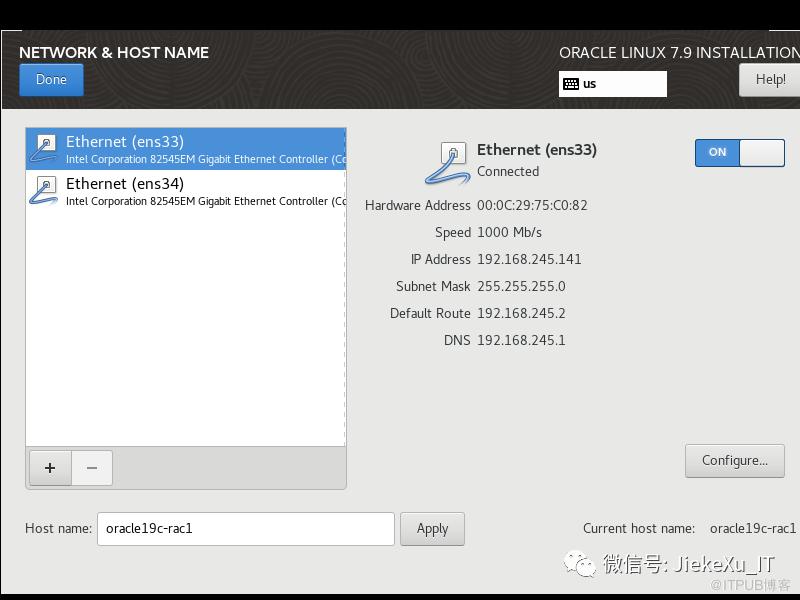Viewport: 800px width, 600px height.
Task: Click the keyboard icon beside us layout
Action: coord(571,84)
